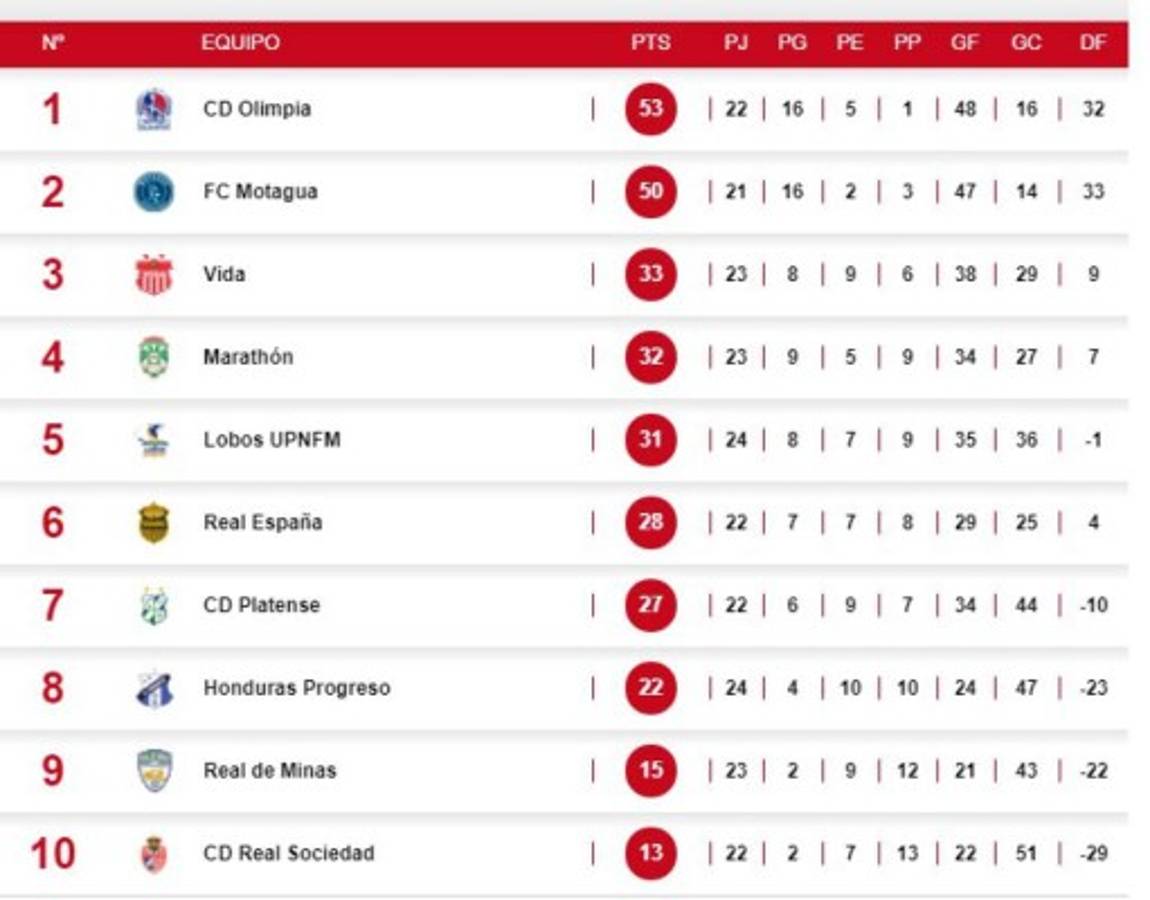
Task: Click the CD Real Sociedad team crest
Action: [154, 854]
